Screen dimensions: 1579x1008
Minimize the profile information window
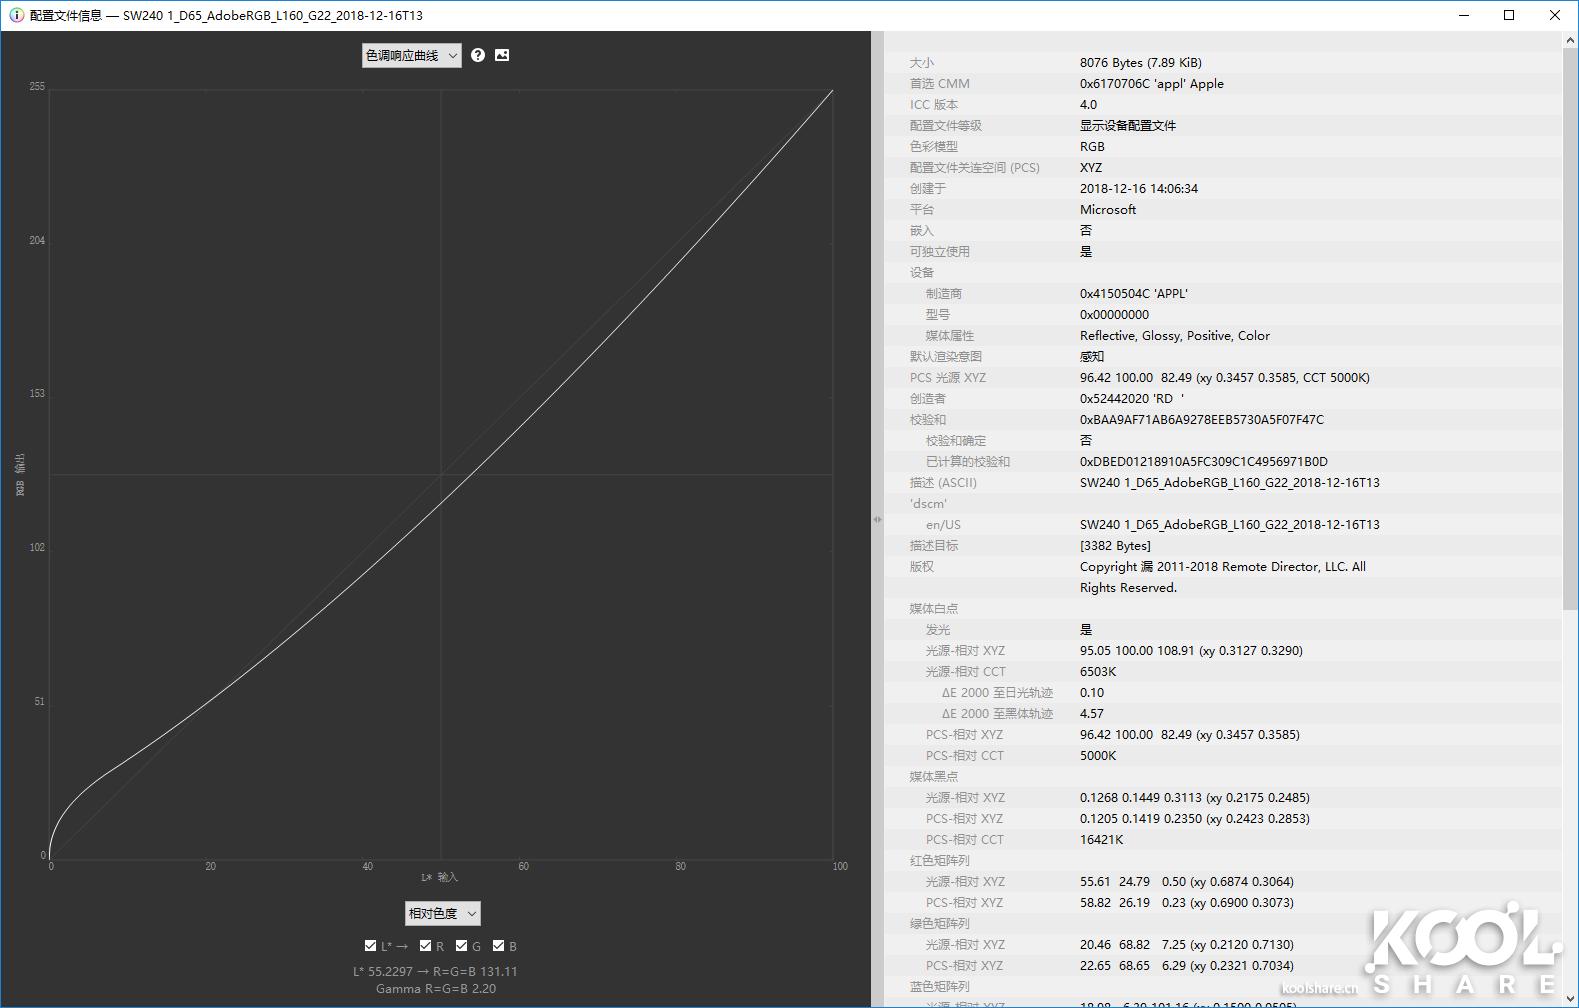pyautogui.click(x=1464, y=15)
